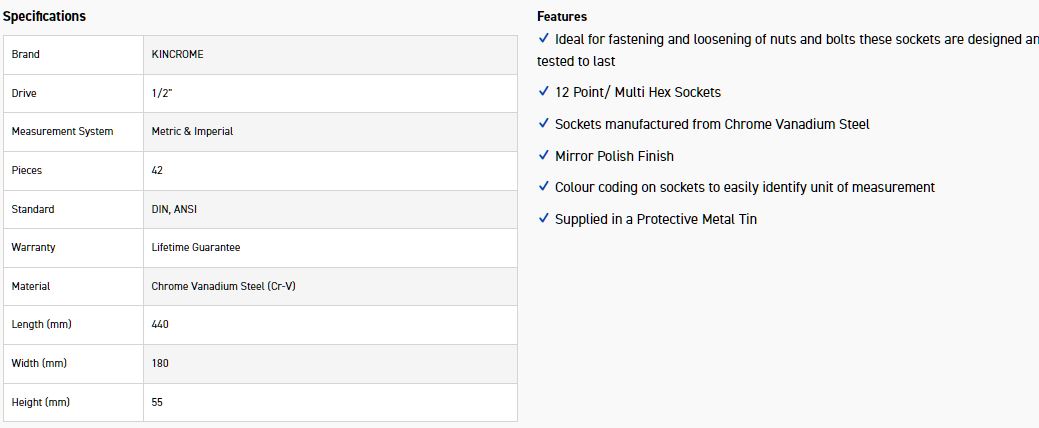Click the Drive value 1/2" cell

(x=163, y=93)
